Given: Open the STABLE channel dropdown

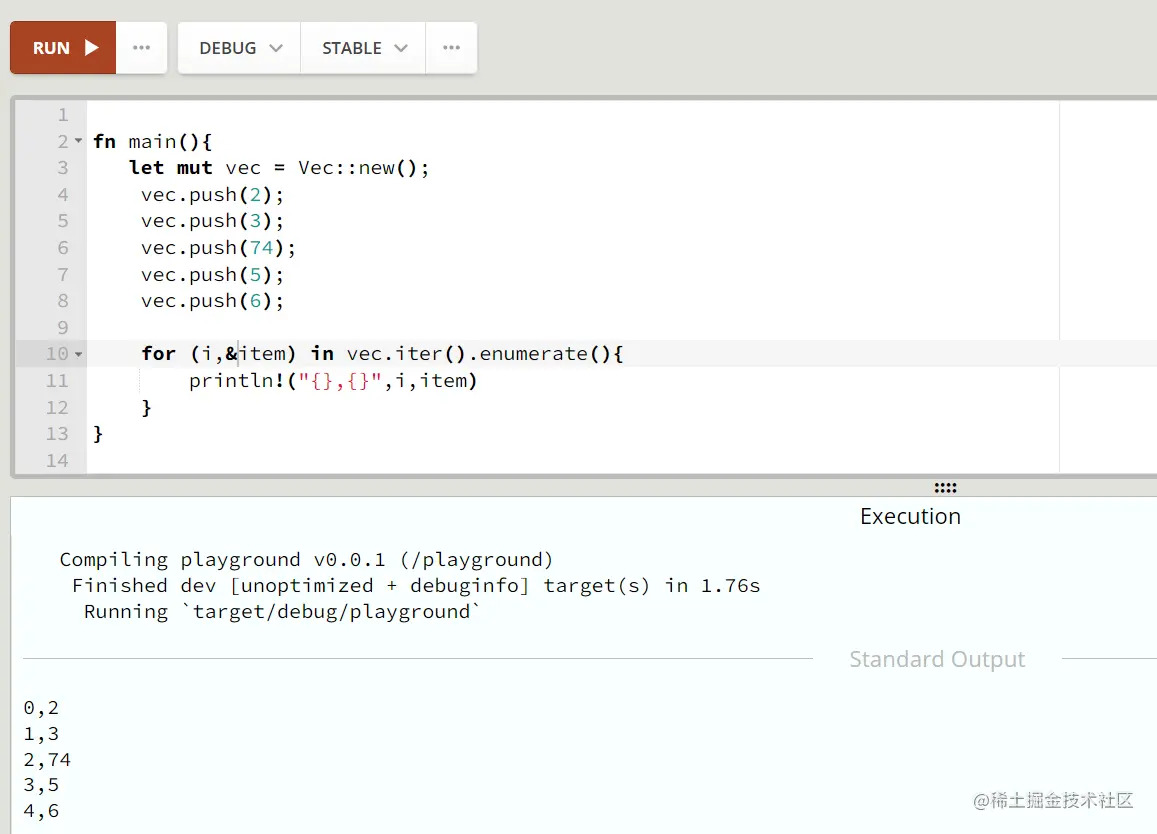Looking at the screenshot, I should [x=364, y=48].
